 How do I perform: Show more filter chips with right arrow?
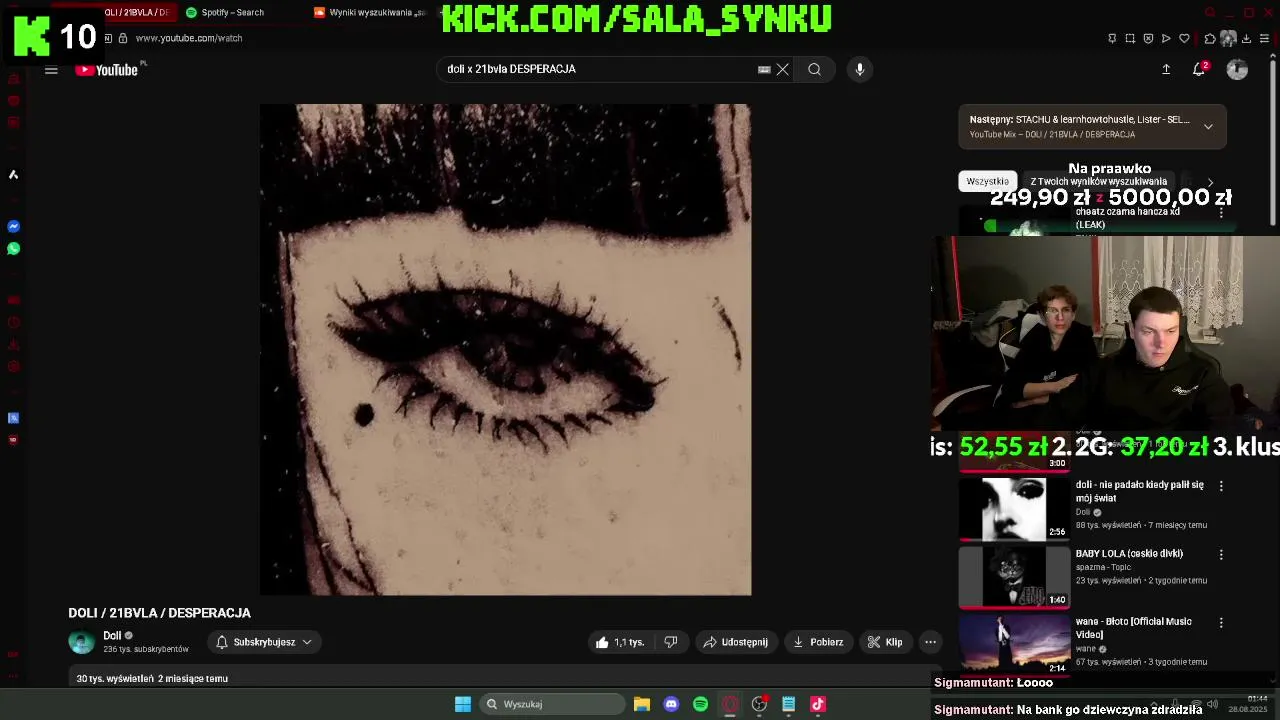pos(1210,183)
